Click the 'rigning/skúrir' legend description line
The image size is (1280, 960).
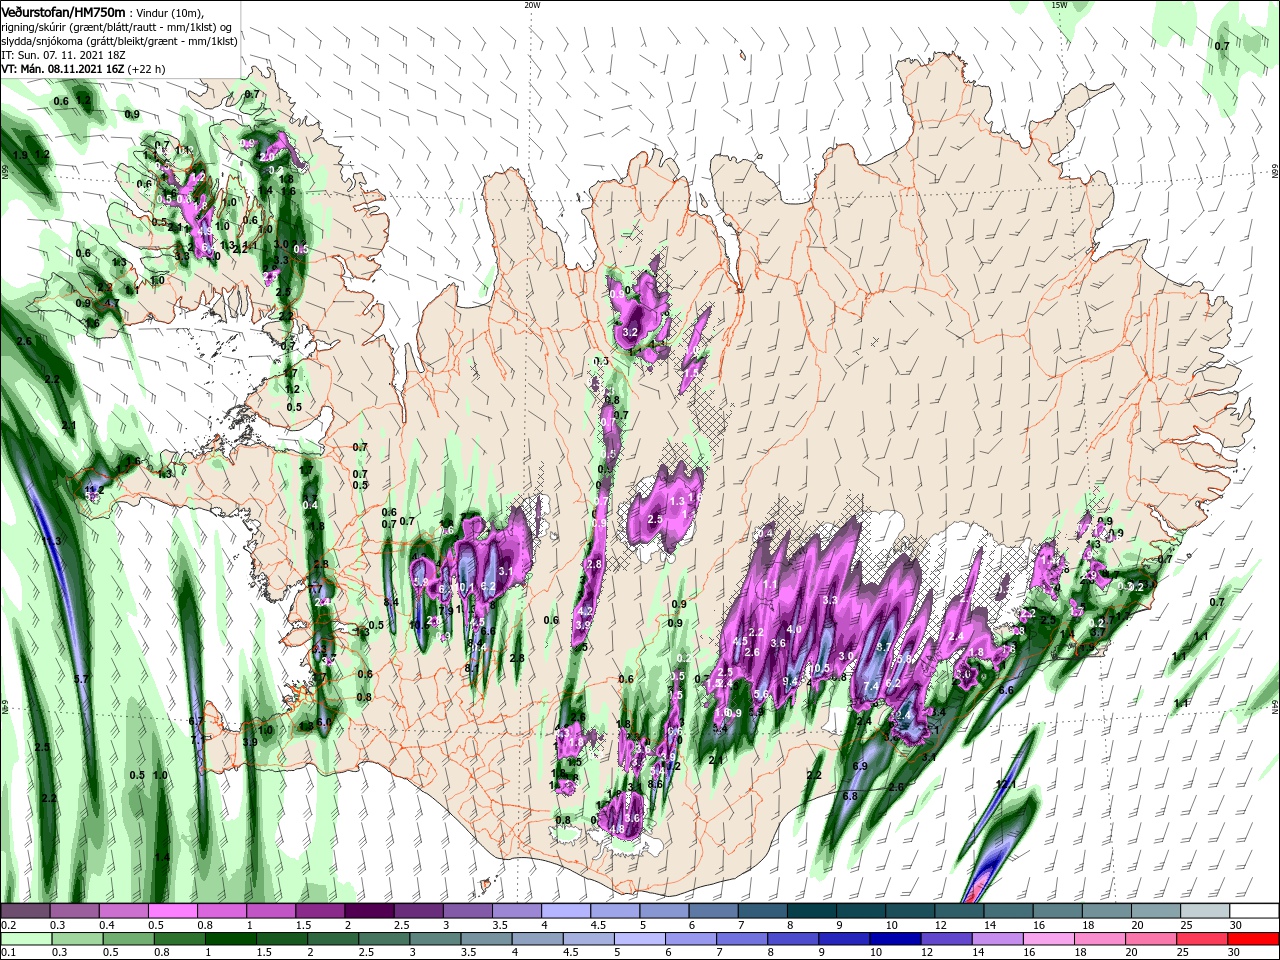click(x=118, y=27)
